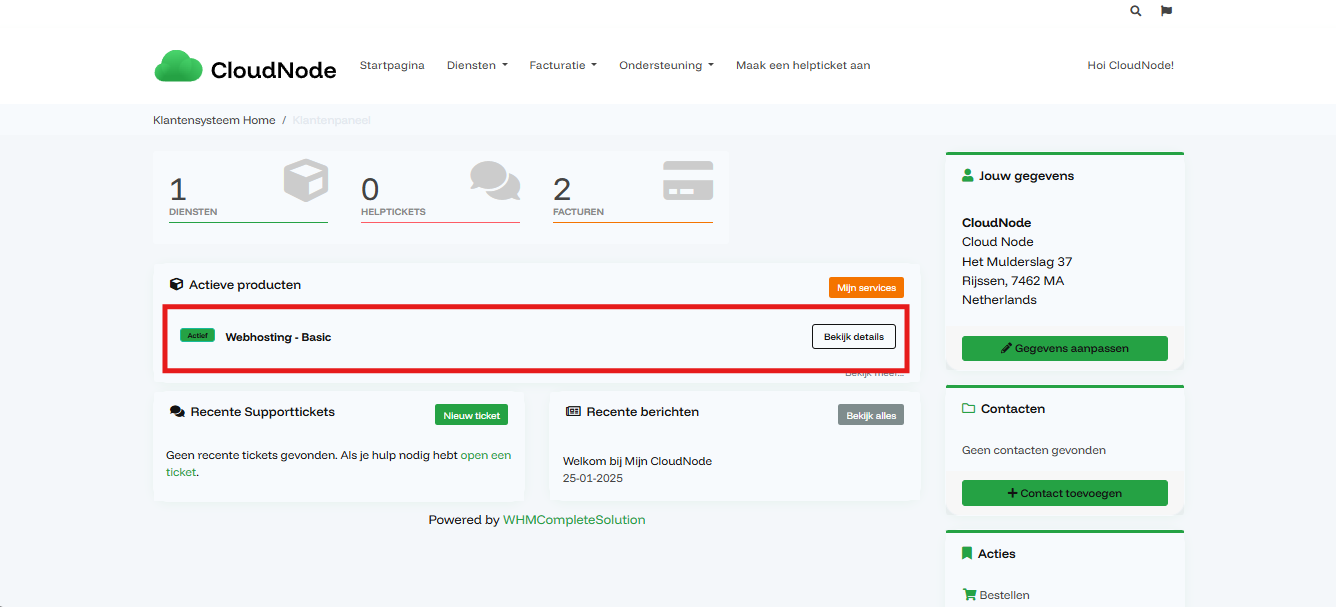
Task: Click the green Actief status badge
Action: (197, 335)
